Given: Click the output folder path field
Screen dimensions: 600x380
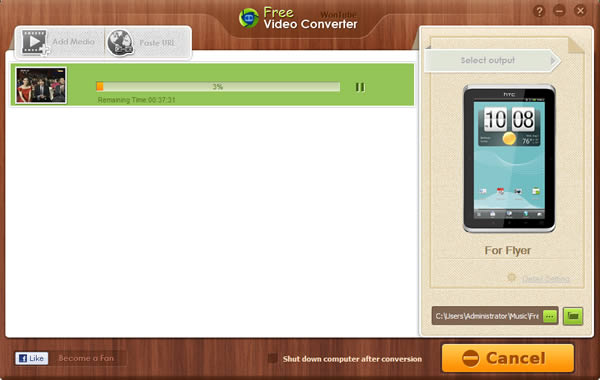Looking at the screenshot, I should pyautogui.click(x=487, y=316).
